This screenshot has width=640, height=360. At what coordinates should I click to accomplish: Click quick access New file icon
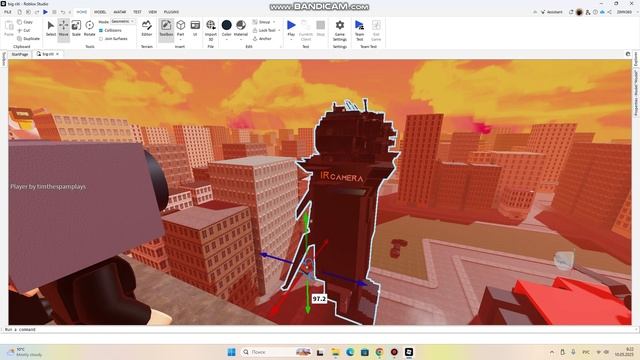click(19, 12)
